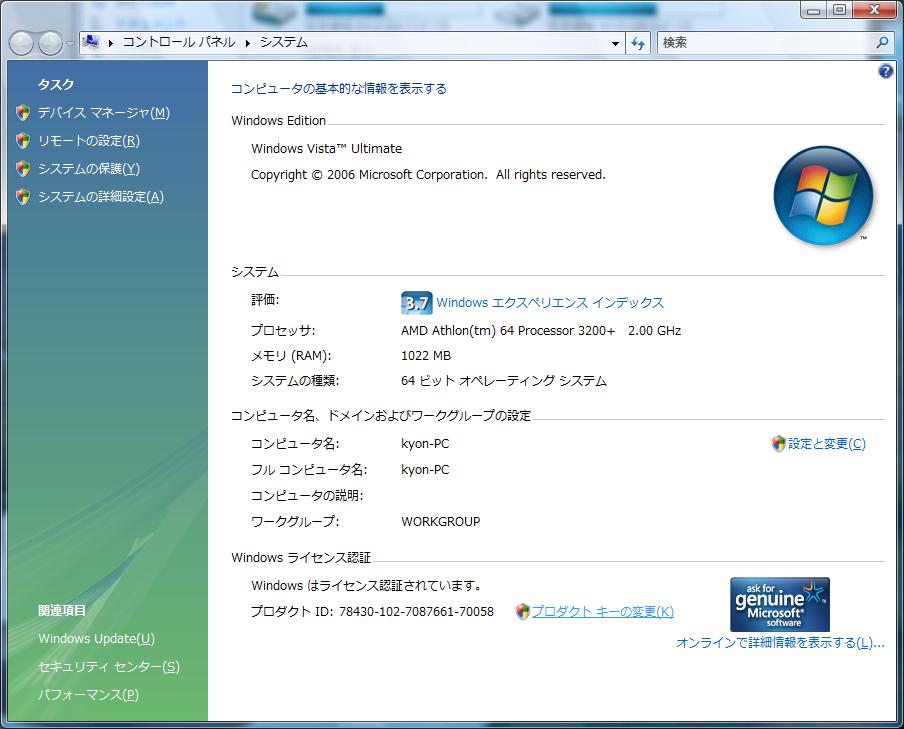Open システムの詳細設定 link
This screenshot has width=904, height=729.
pos(101,197)
